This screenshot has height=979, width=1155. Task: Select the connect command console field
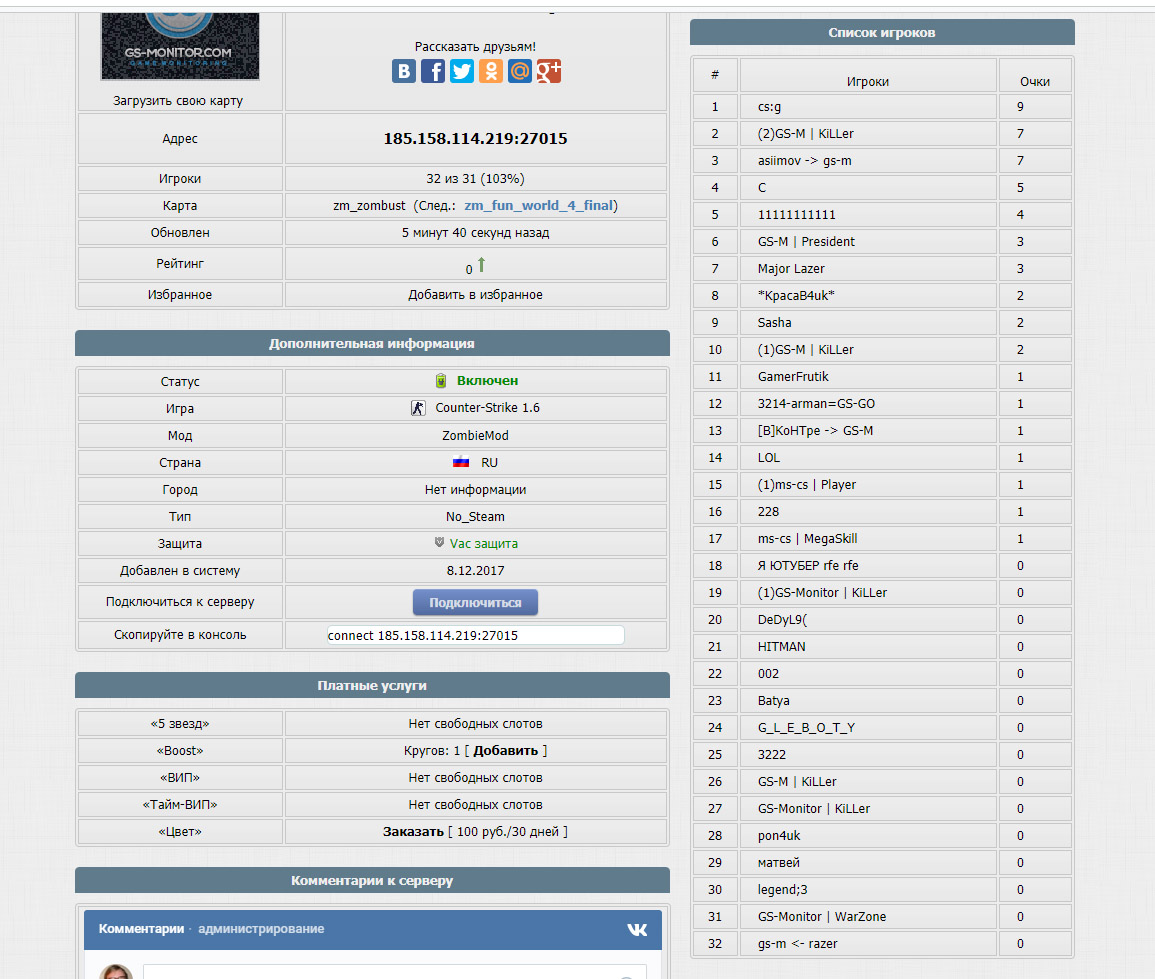point(475,635)
